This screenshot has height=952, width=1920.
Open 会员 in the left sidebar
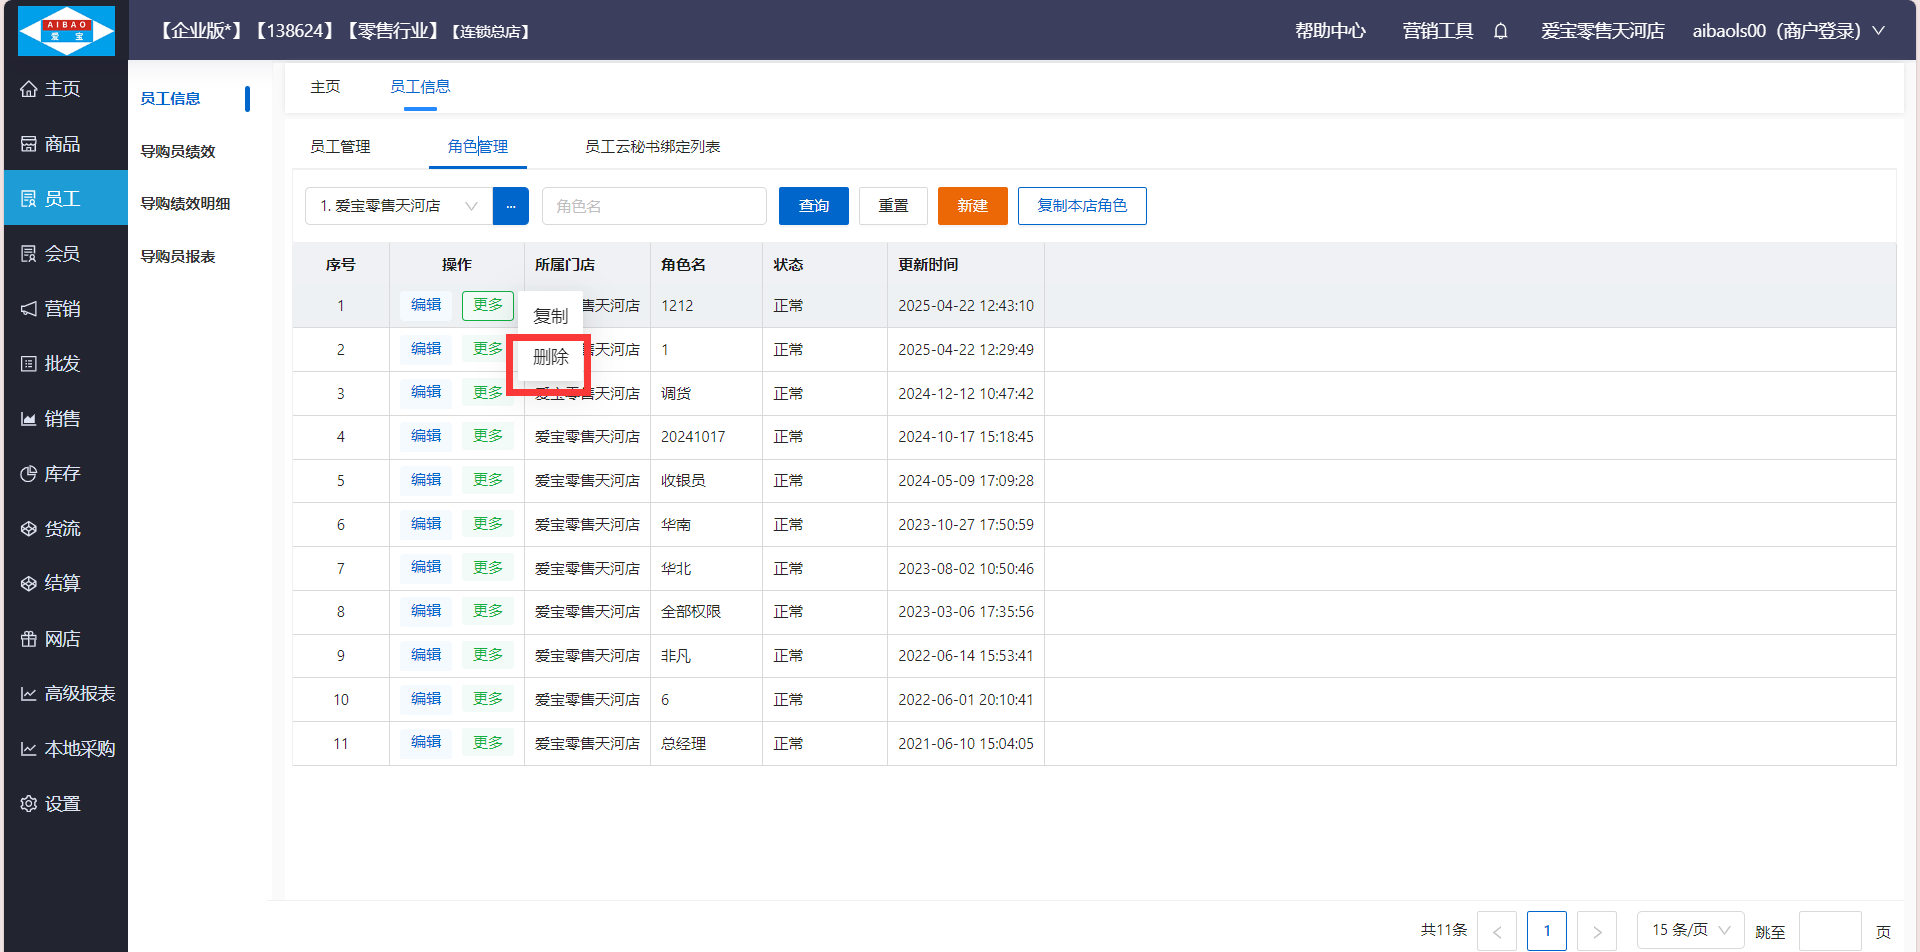tap(66, 254)
